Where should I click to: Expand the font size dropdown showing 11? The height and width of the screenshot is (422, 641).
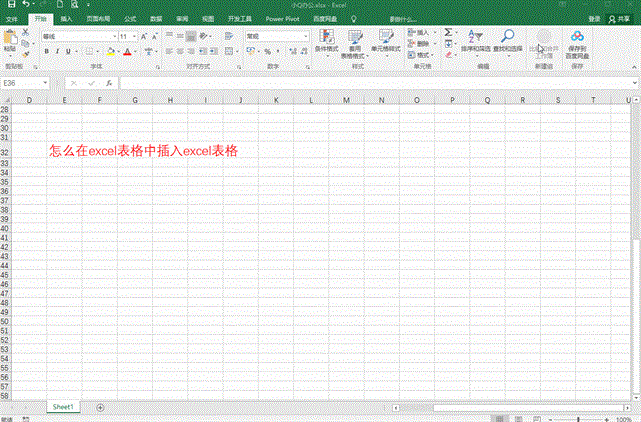point(134,36)
